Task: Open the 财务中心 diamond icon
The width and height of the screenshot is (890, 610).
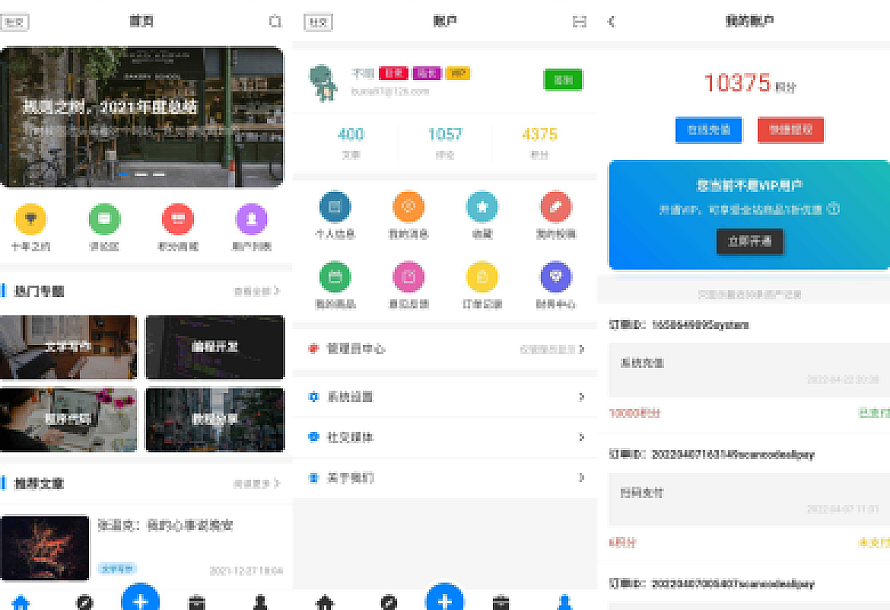Action: [556, 276]
